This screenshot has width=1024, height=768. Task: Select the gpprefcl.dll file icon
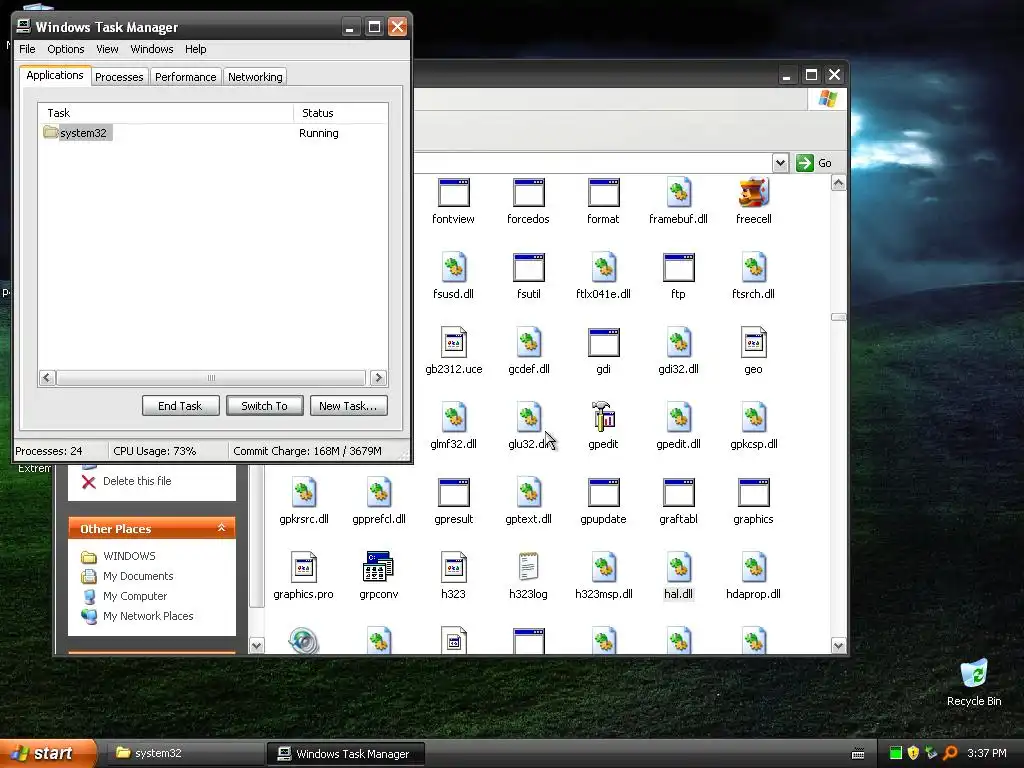379,493
